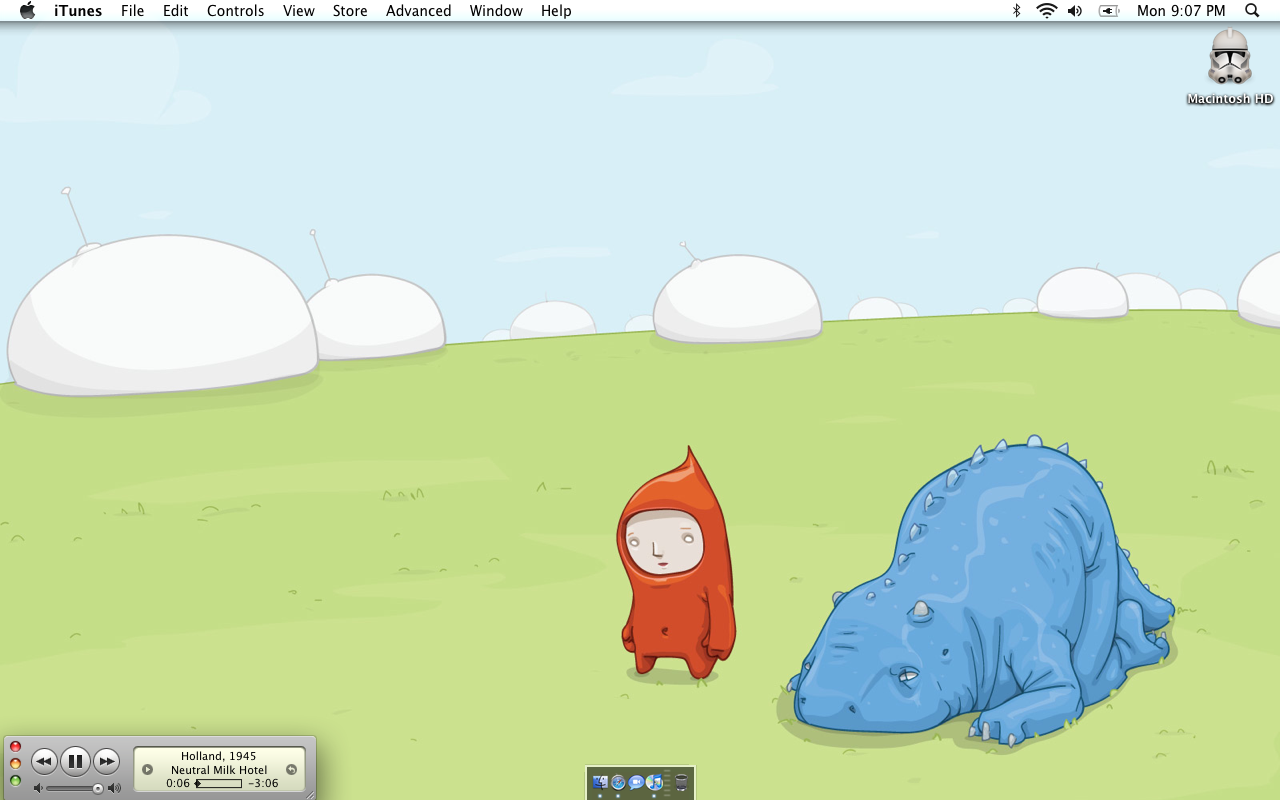Click the max-volume speaker icon
1280x800 pixels.
coord(114,788)
